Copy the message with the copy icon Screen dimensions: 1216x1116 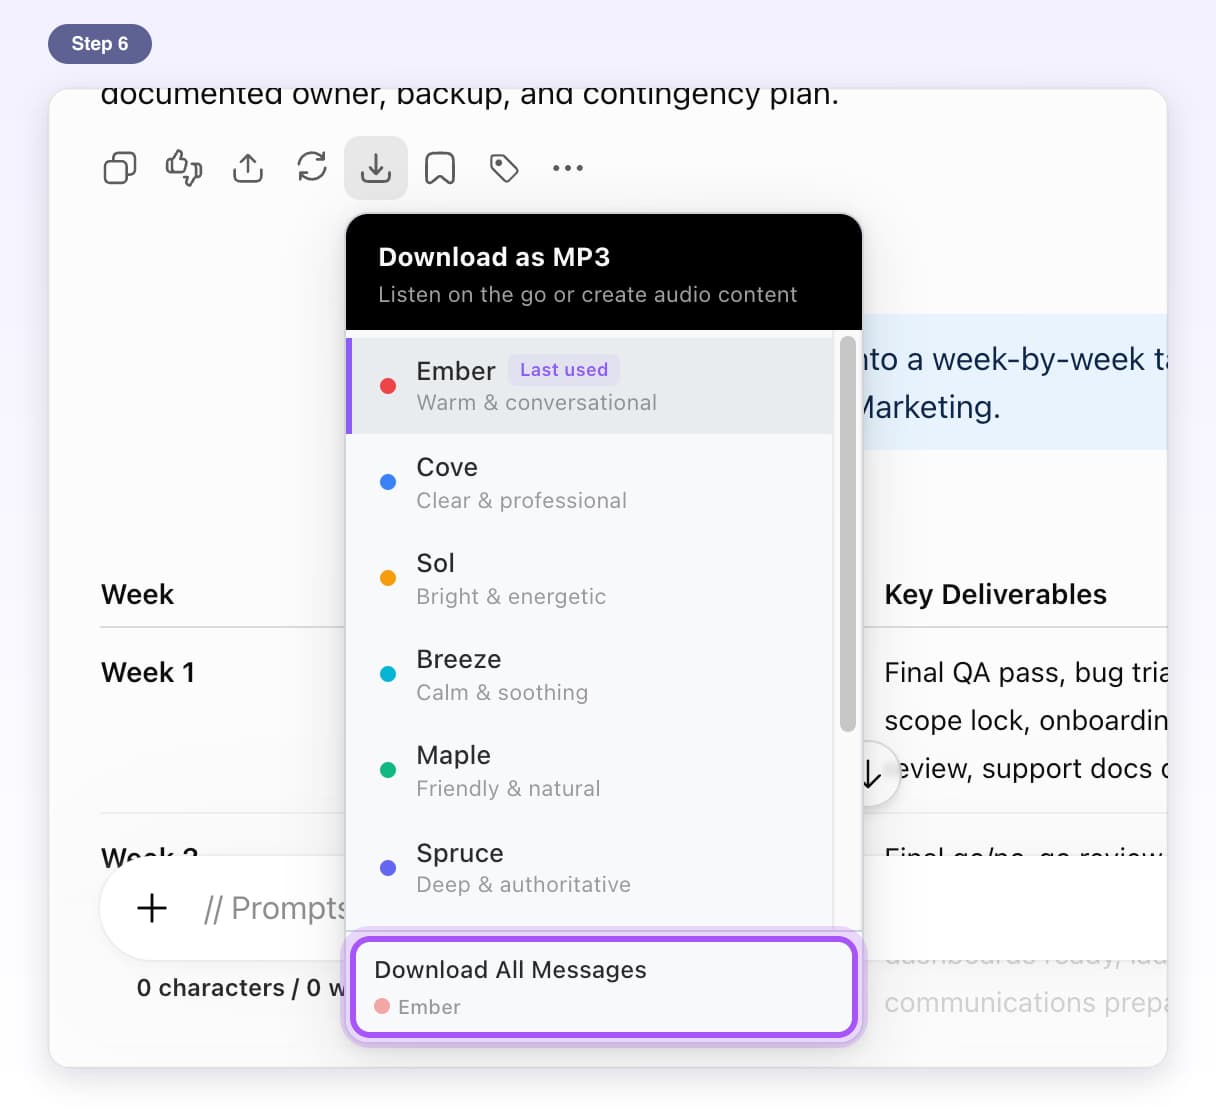[120, 168]
